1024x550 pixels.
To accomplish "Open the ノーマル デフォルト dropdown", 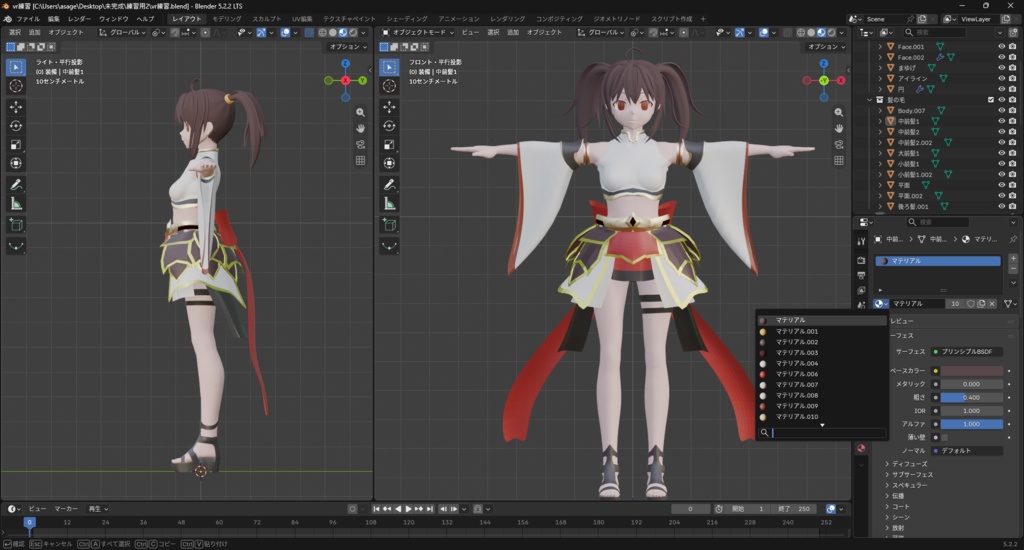I will pos(967,451).
